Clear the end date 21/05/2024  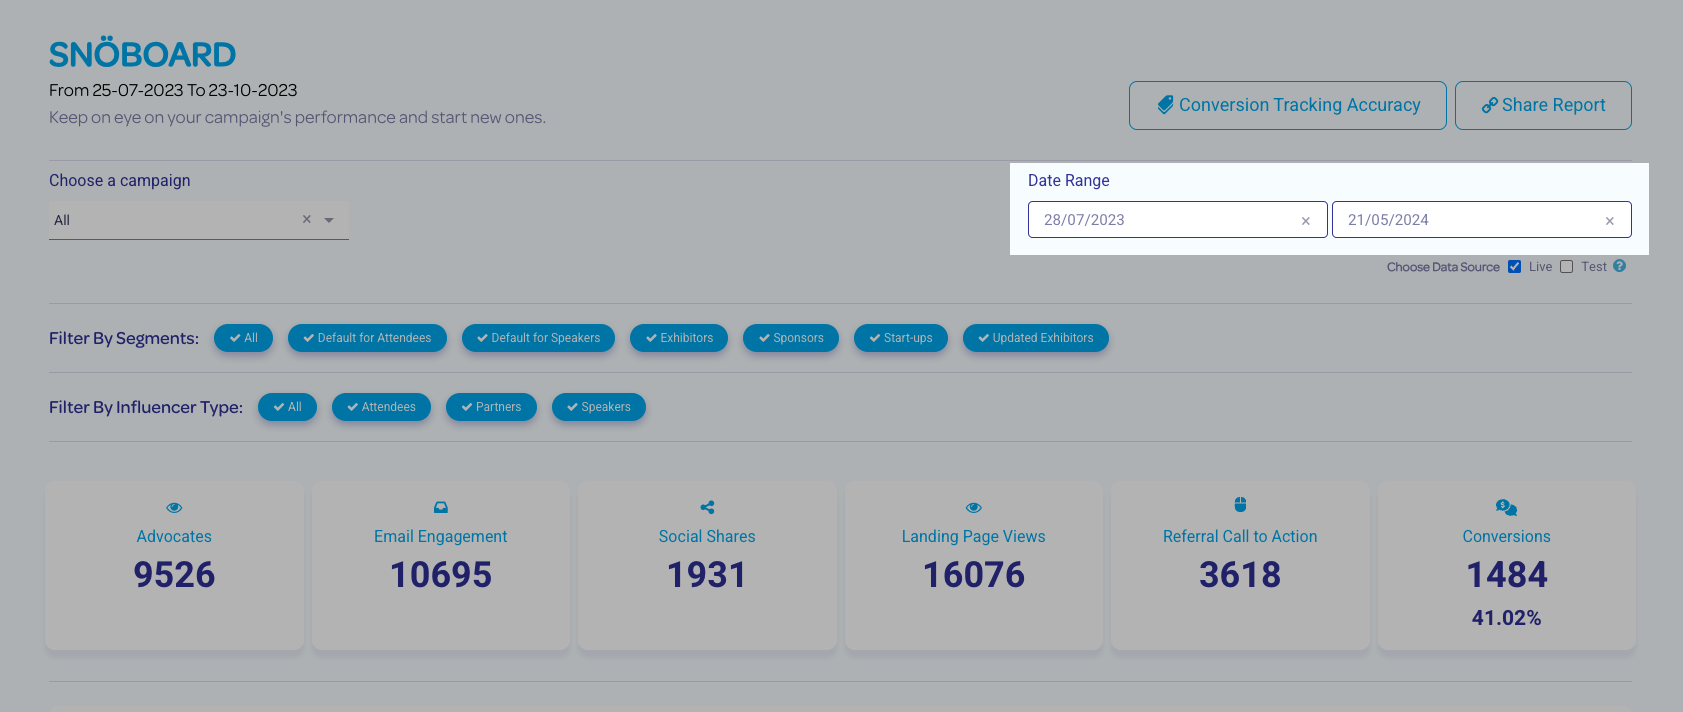(1609, 221)
